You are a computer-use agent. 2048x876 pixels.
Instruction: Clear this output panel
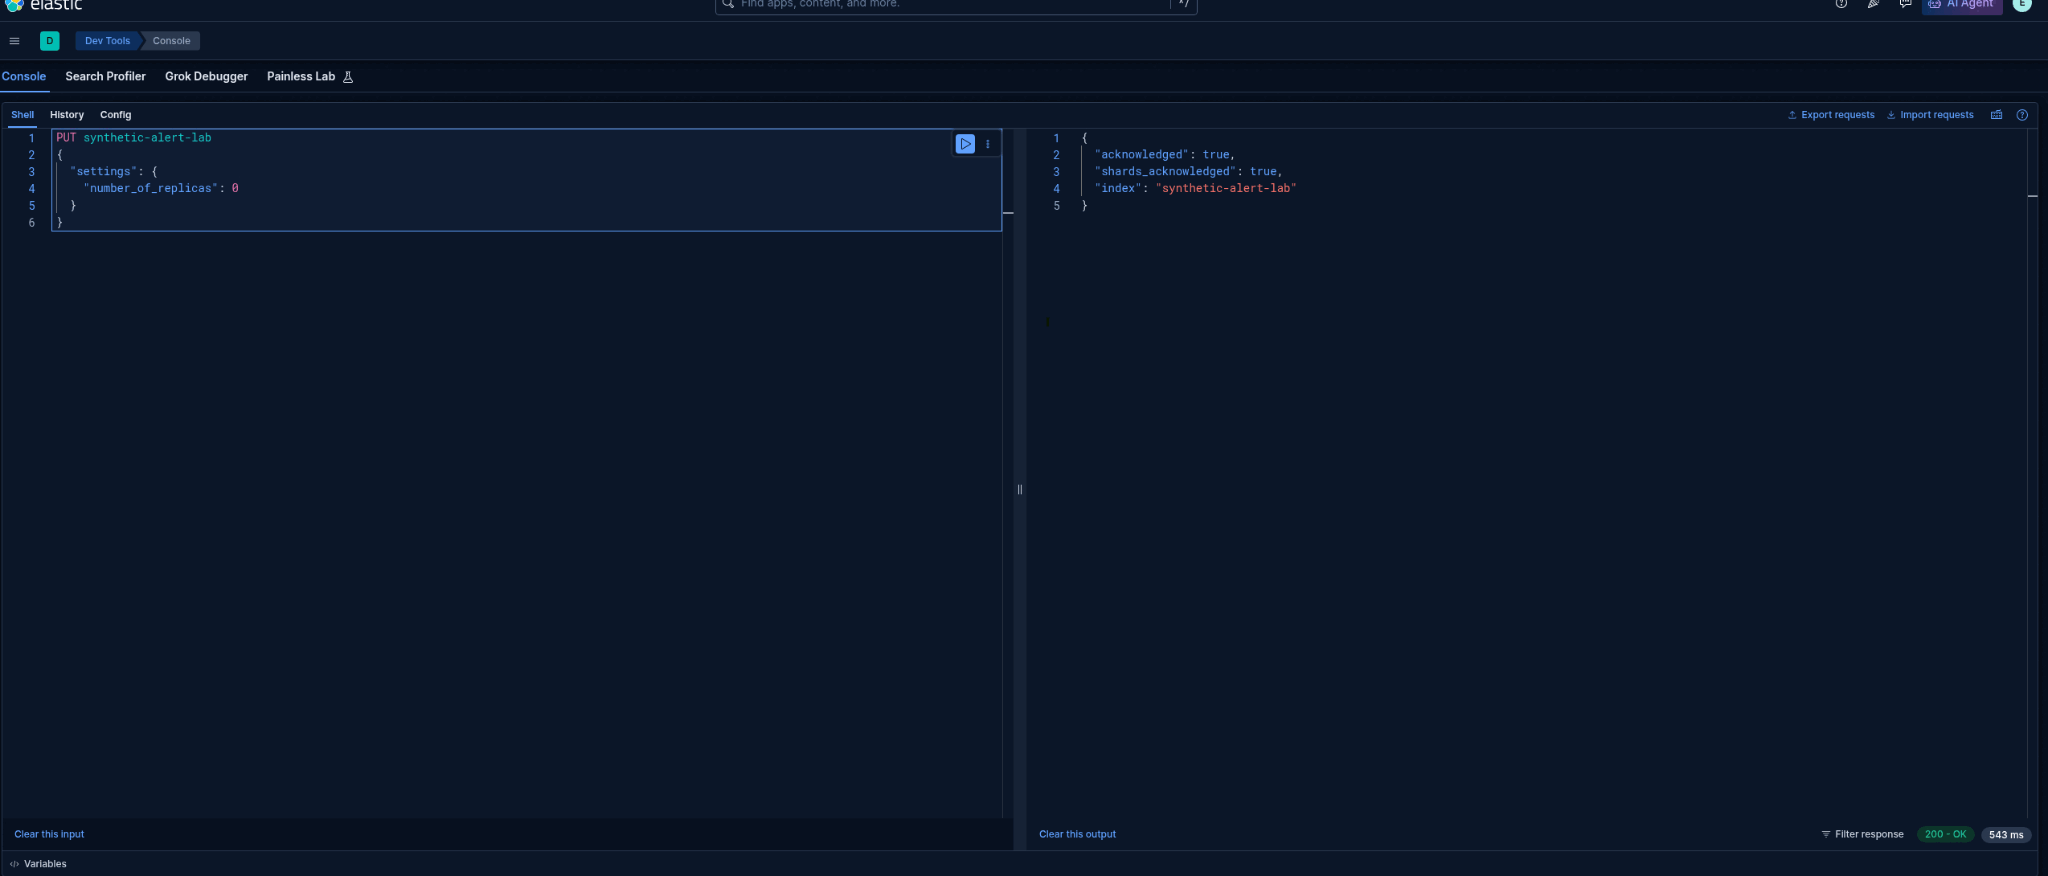point(1077,834)
